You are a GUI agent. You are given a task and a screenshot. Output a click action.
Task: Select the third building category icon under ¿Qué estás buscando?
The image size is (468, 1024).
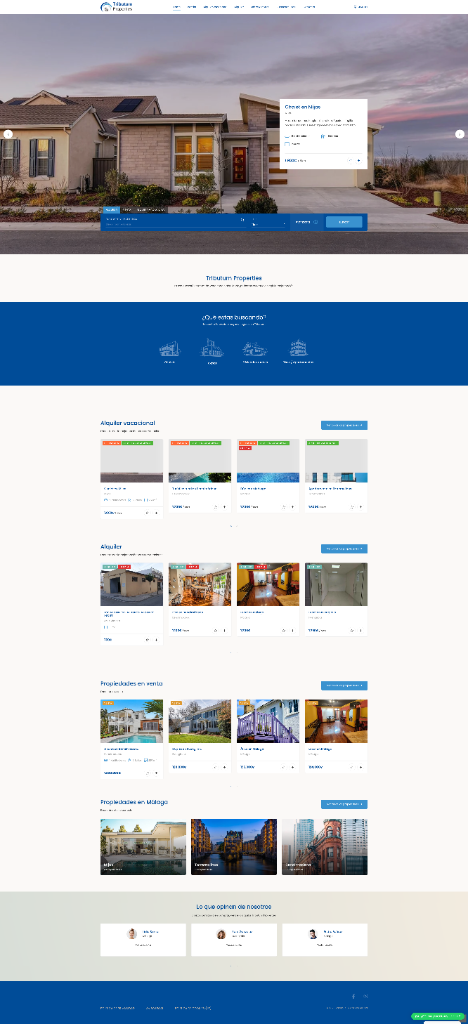[x=255, y=349]
